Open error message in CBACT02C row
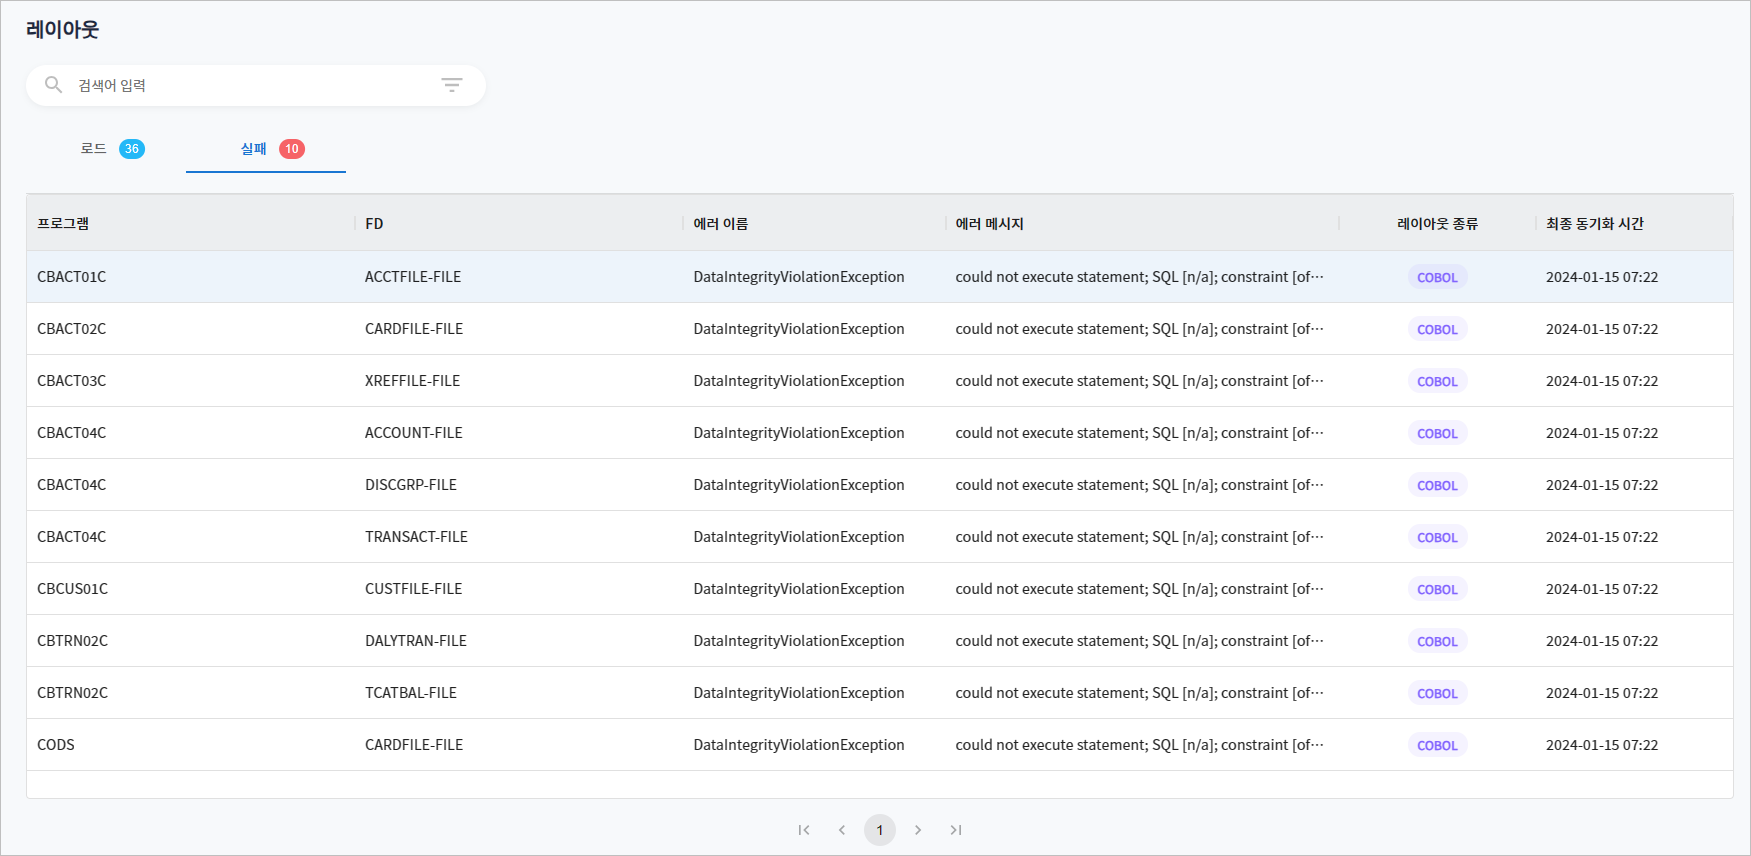The width and height of the screenshot is (1751, 856). click(1139, 329)
